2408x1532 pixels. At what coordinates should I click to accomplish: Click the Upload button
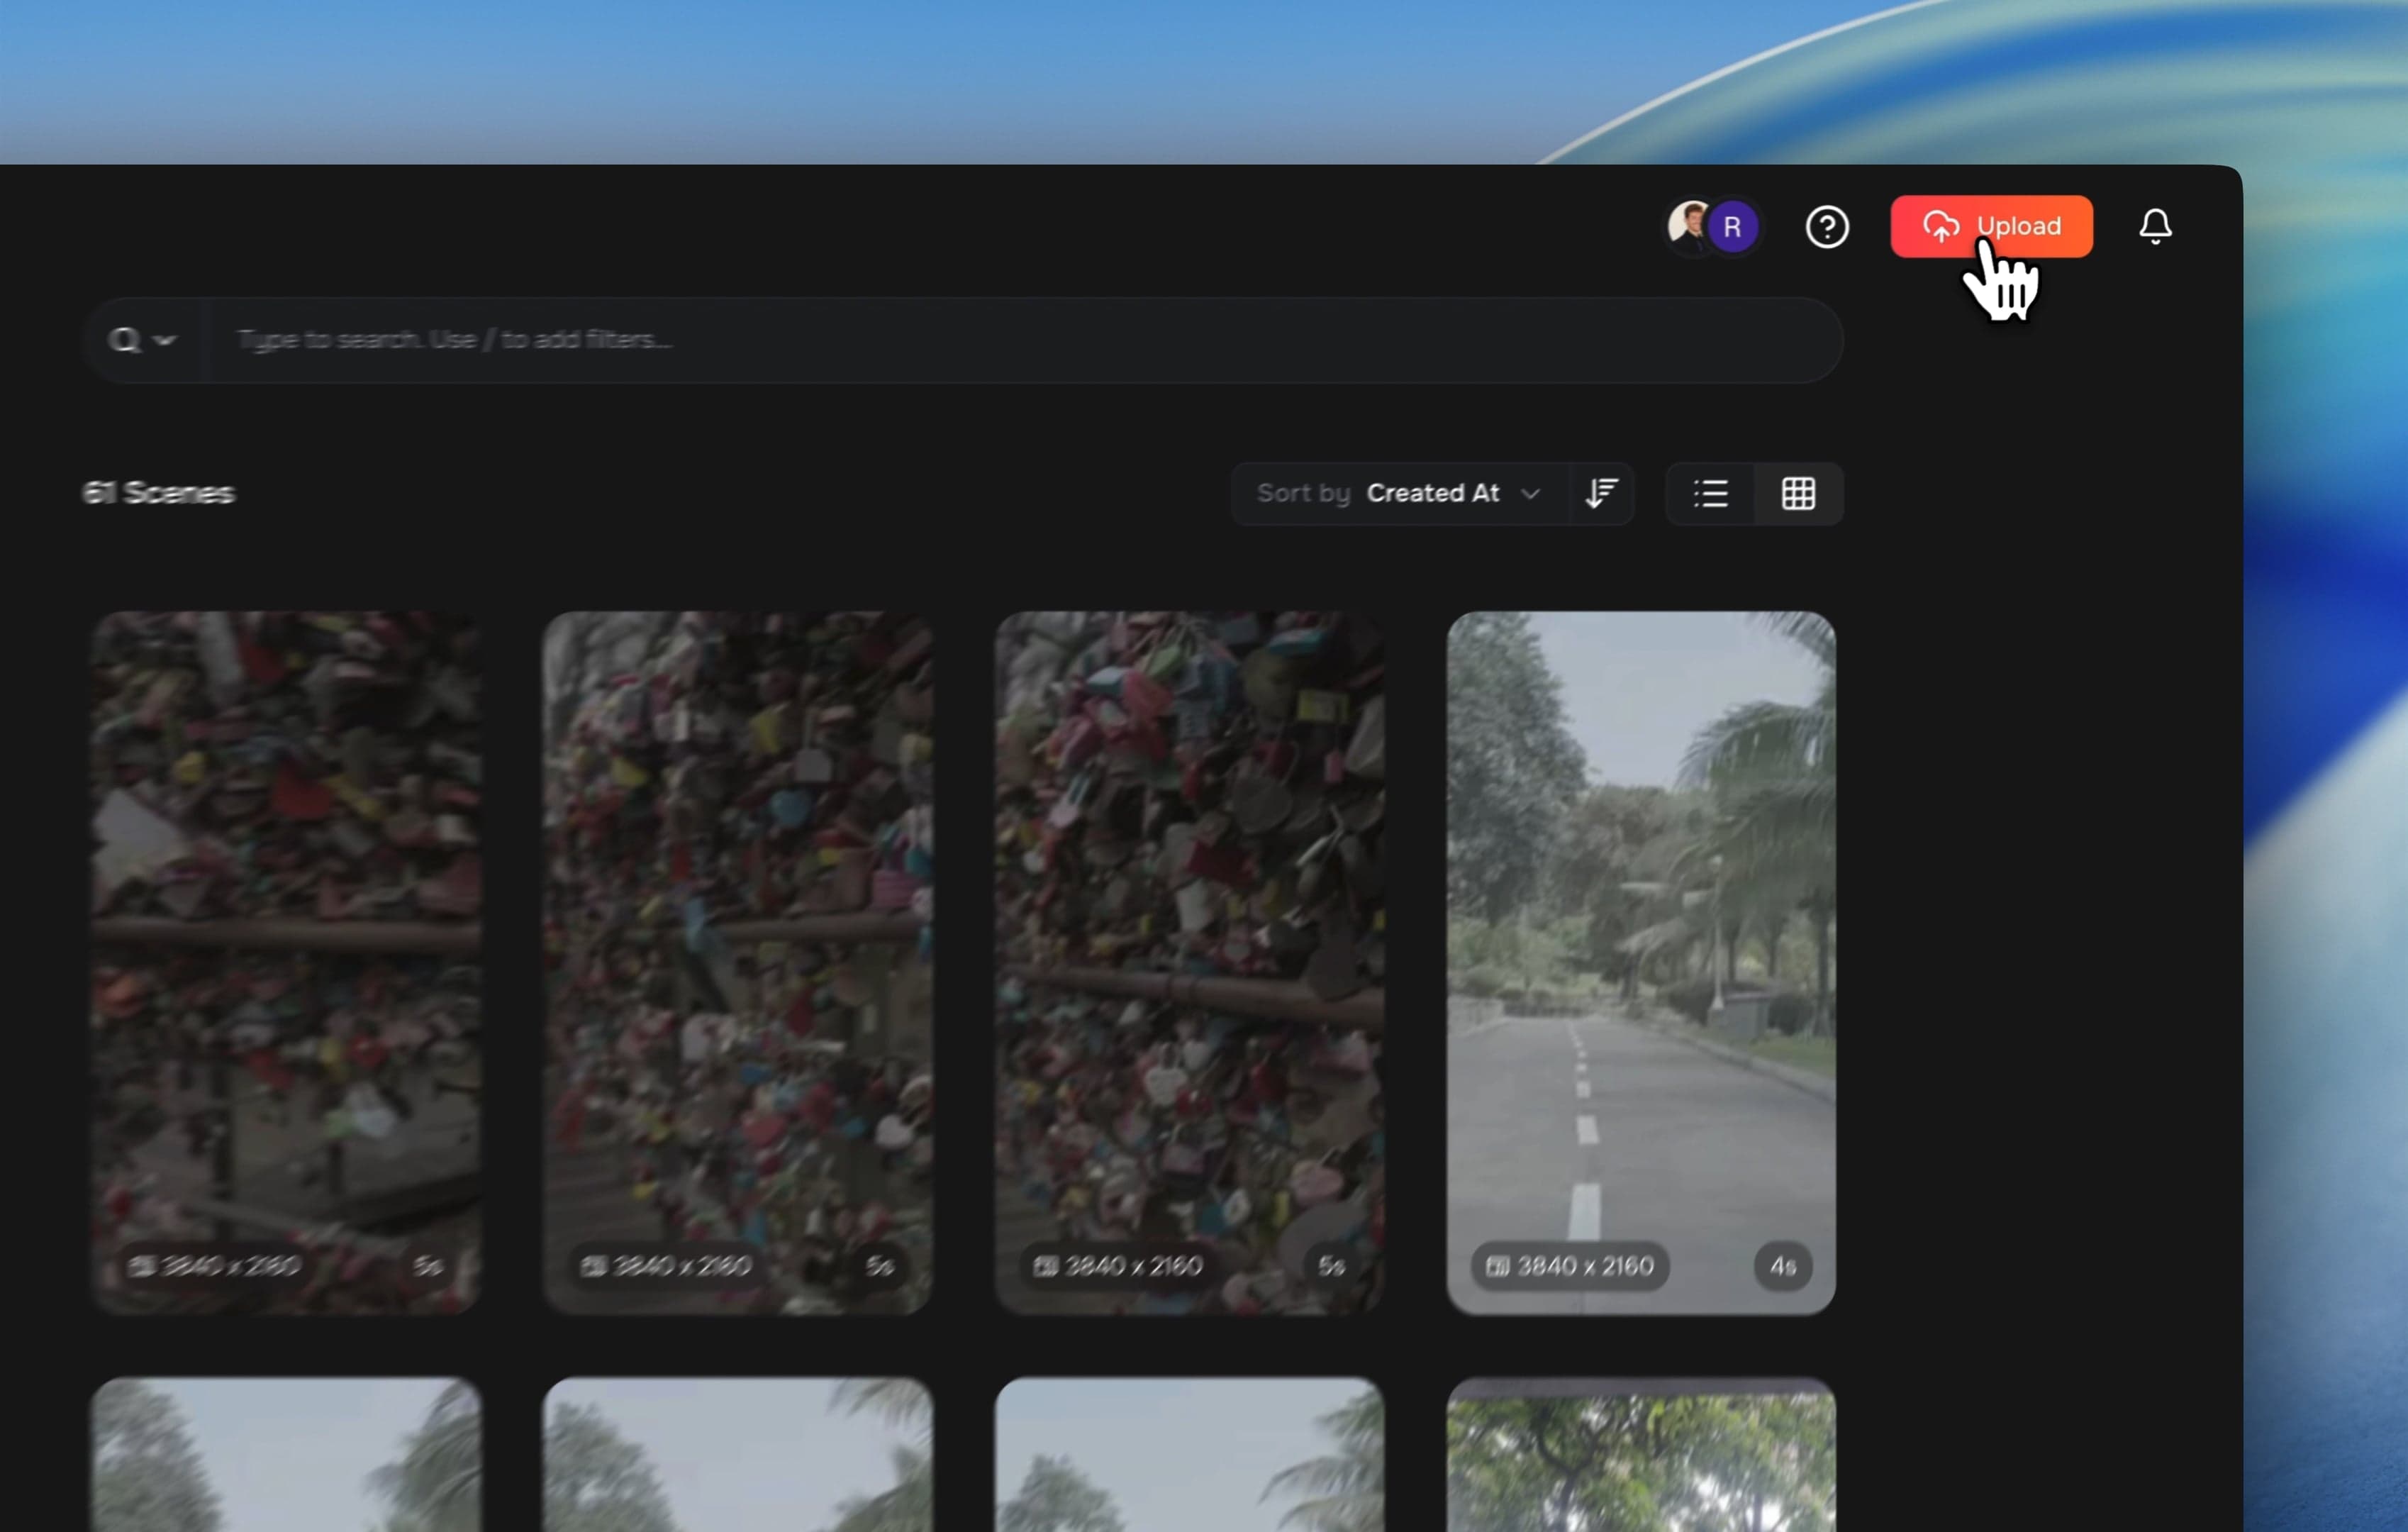click(1991, 226)
